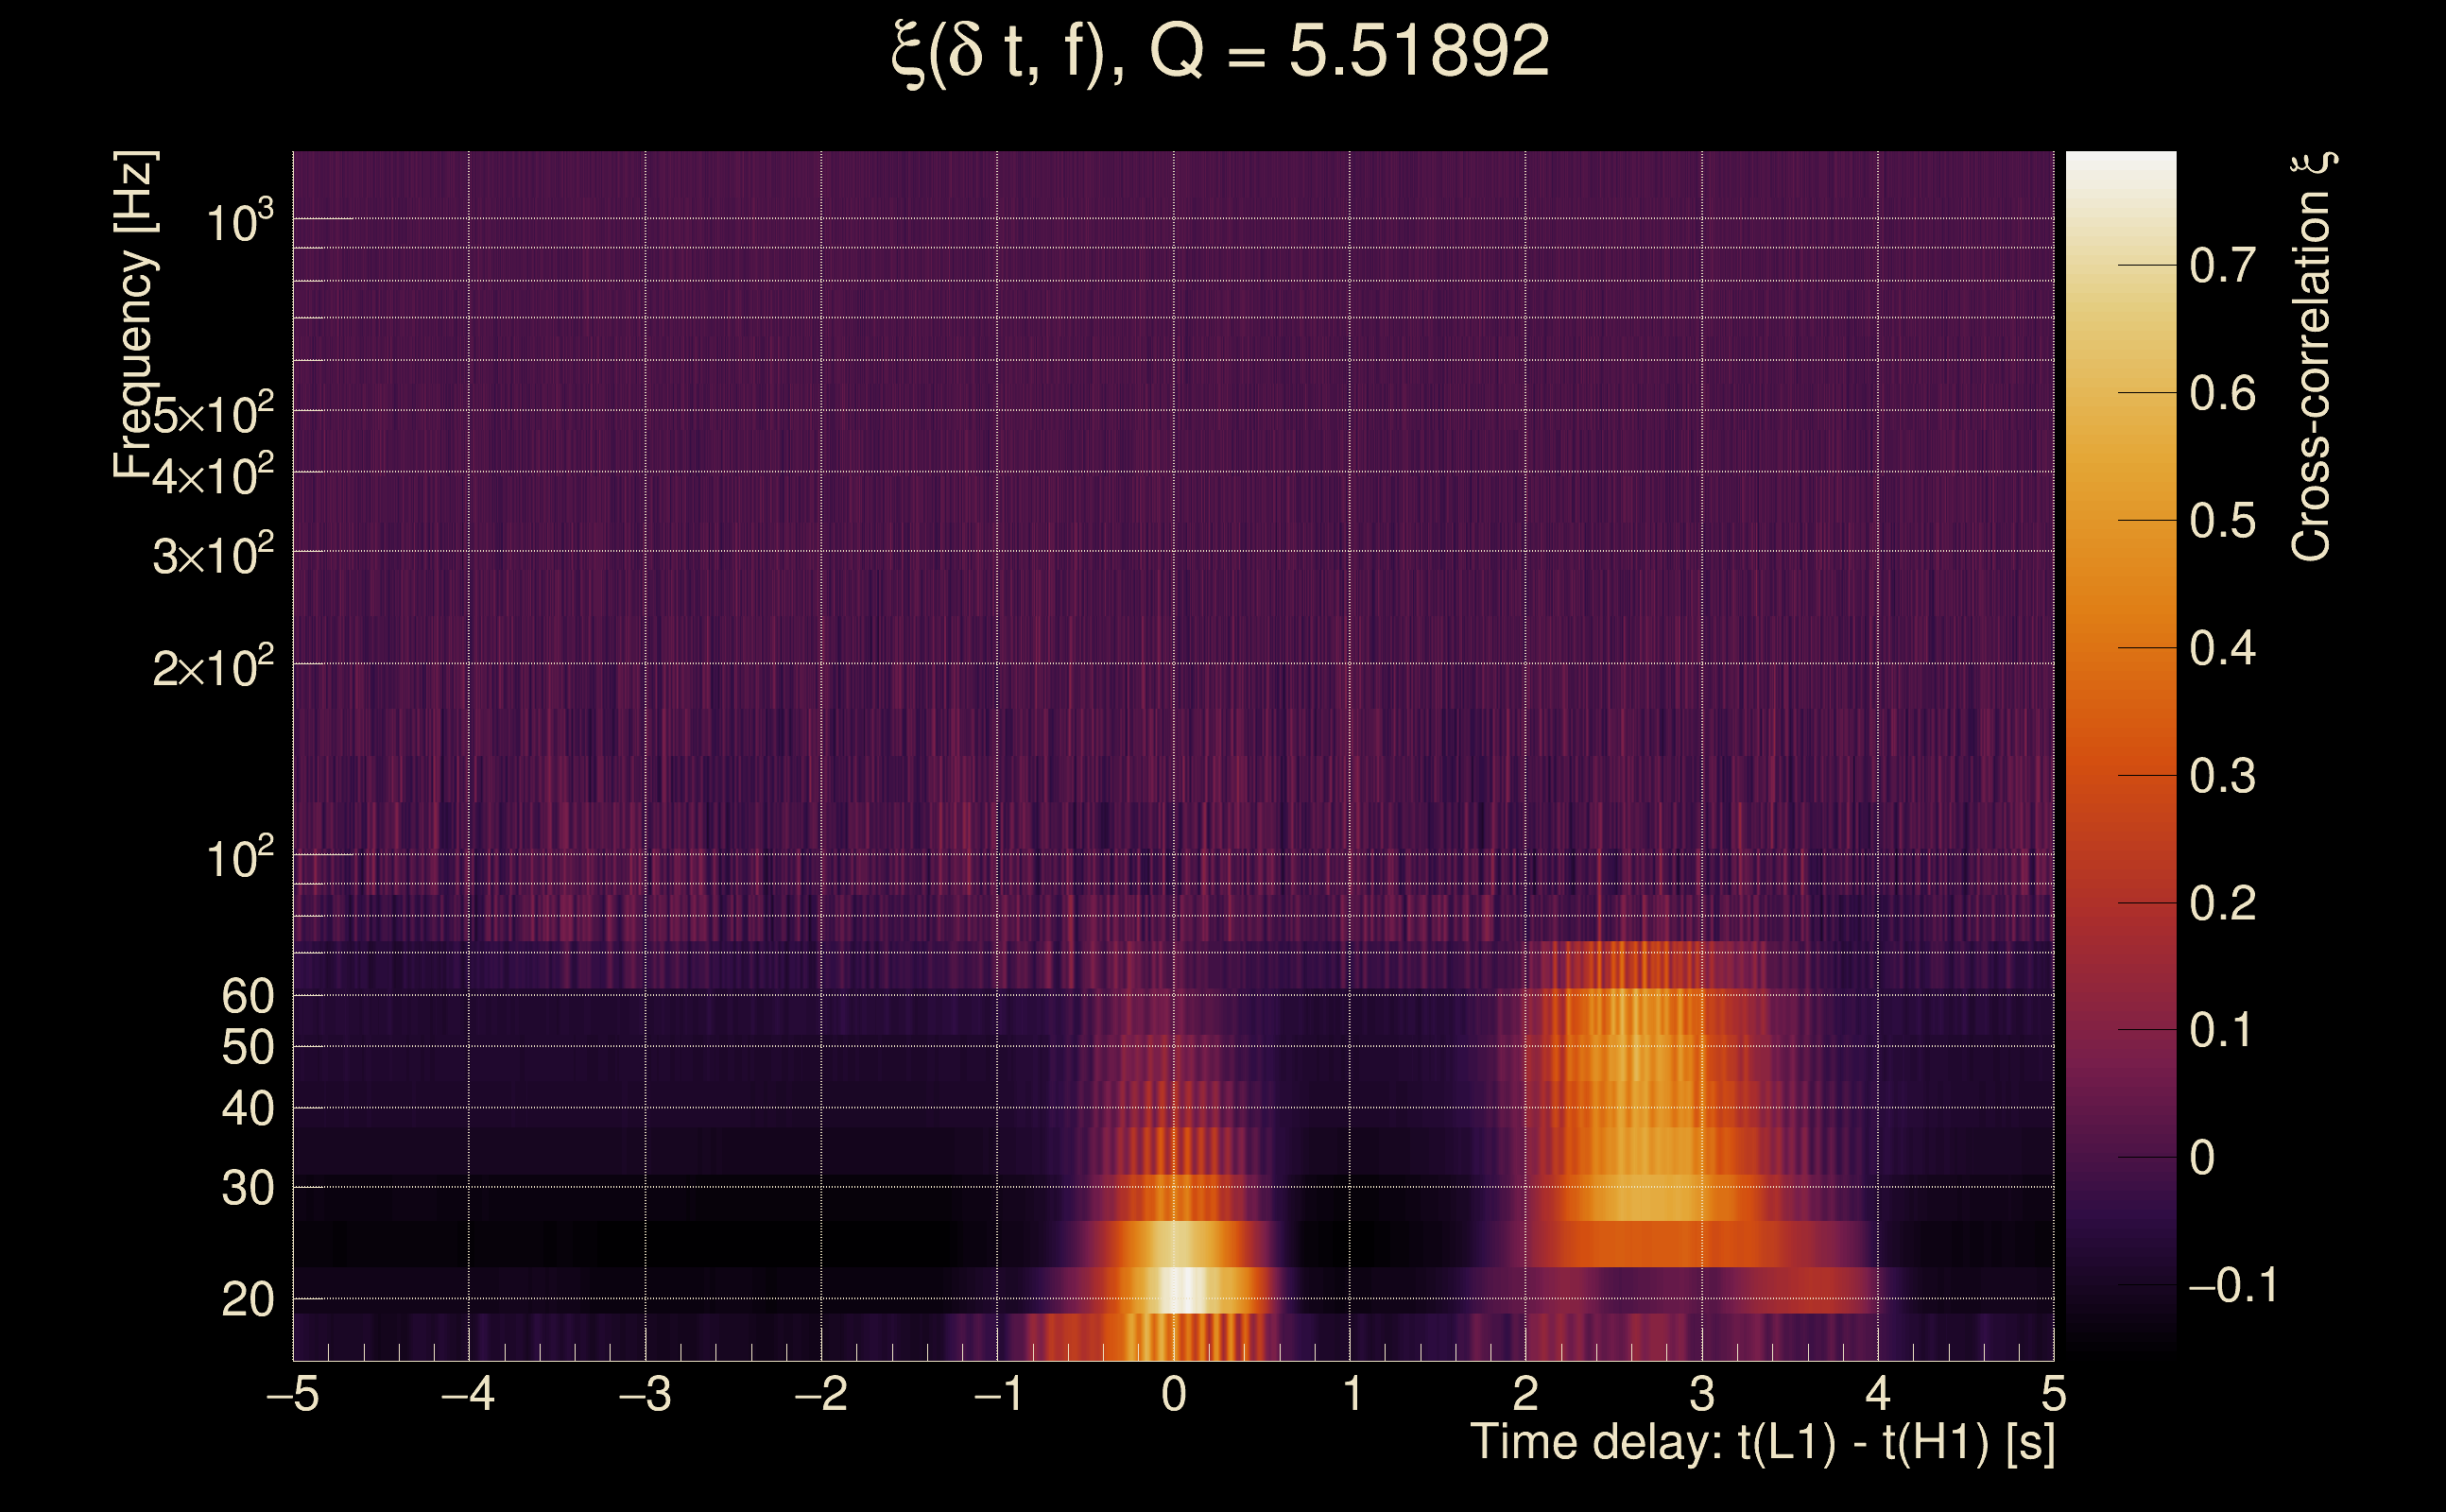Viewport: 2446px width, 1512px height.
Task: Click the plot title showing Q = 5.51892
Action: (1219, 52)
